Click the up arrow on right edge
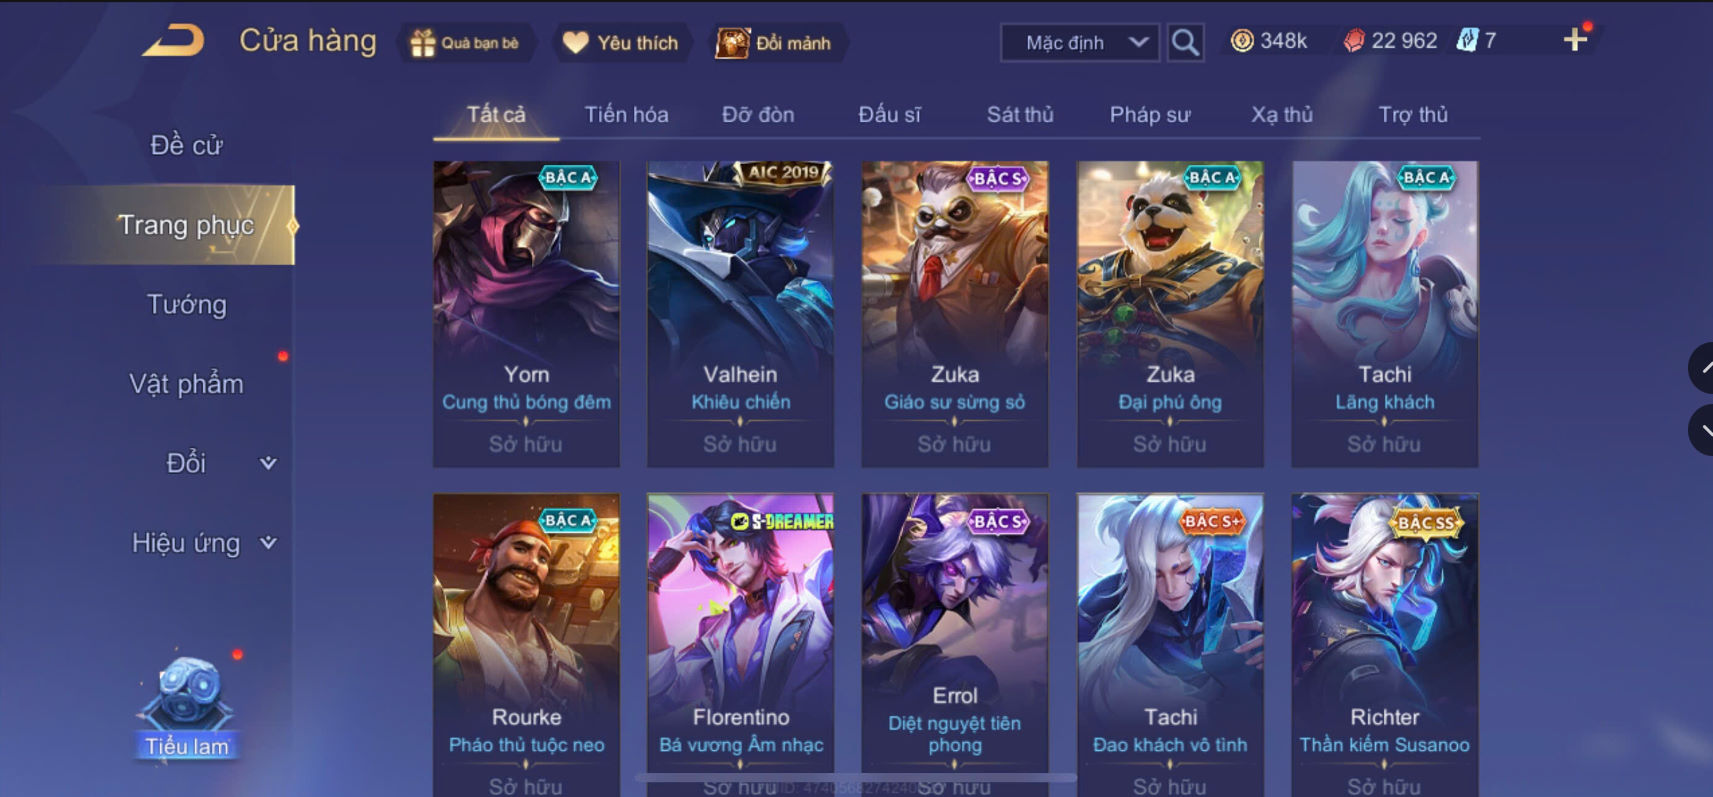Image resolution: width=1713 pixels, height=797 pixels. pyautogui.click(x=1702, y=368)
